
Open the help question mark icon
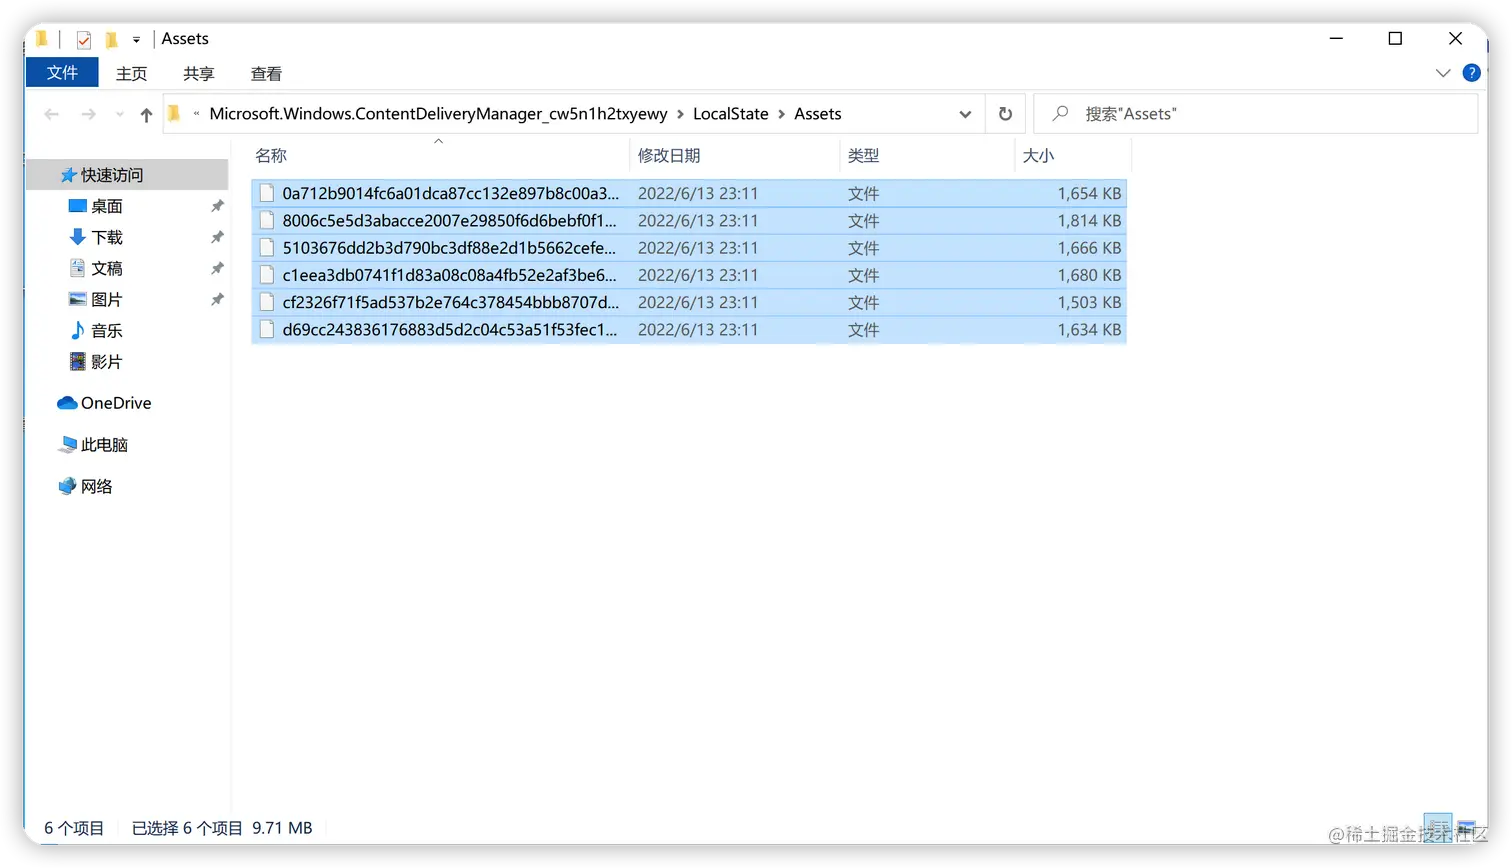coord(1471,73)
